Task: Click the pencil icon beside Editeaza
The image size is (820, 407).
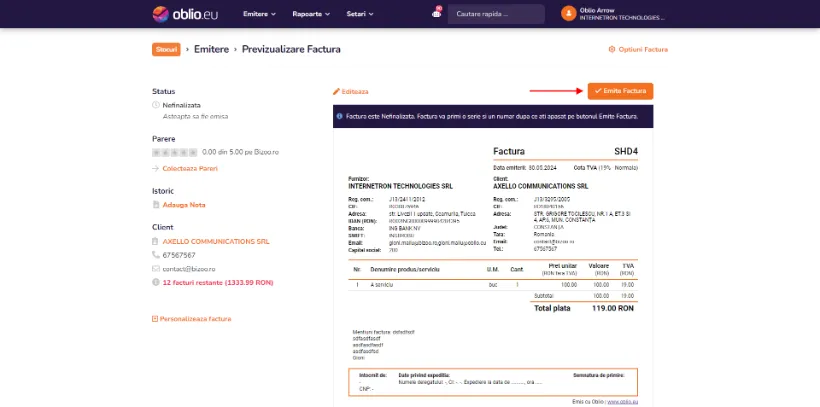Action: [336, 92]
